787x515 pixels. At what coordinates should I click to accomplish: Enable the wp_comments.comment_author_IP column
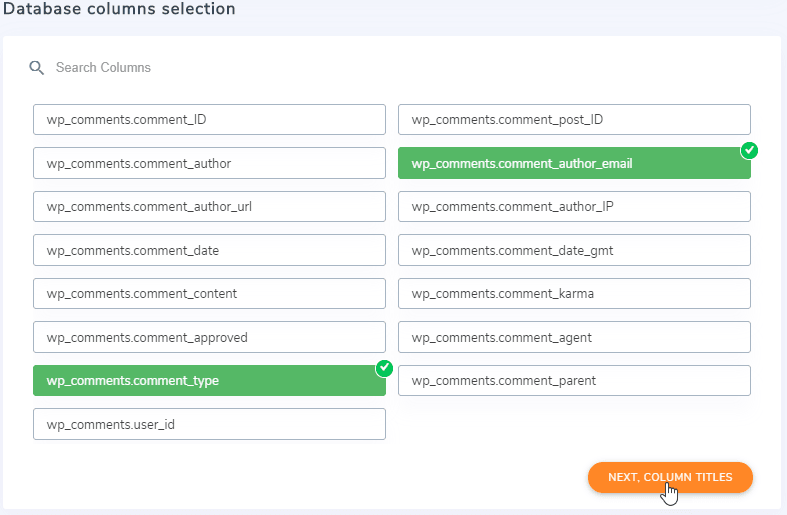point(574,207)
